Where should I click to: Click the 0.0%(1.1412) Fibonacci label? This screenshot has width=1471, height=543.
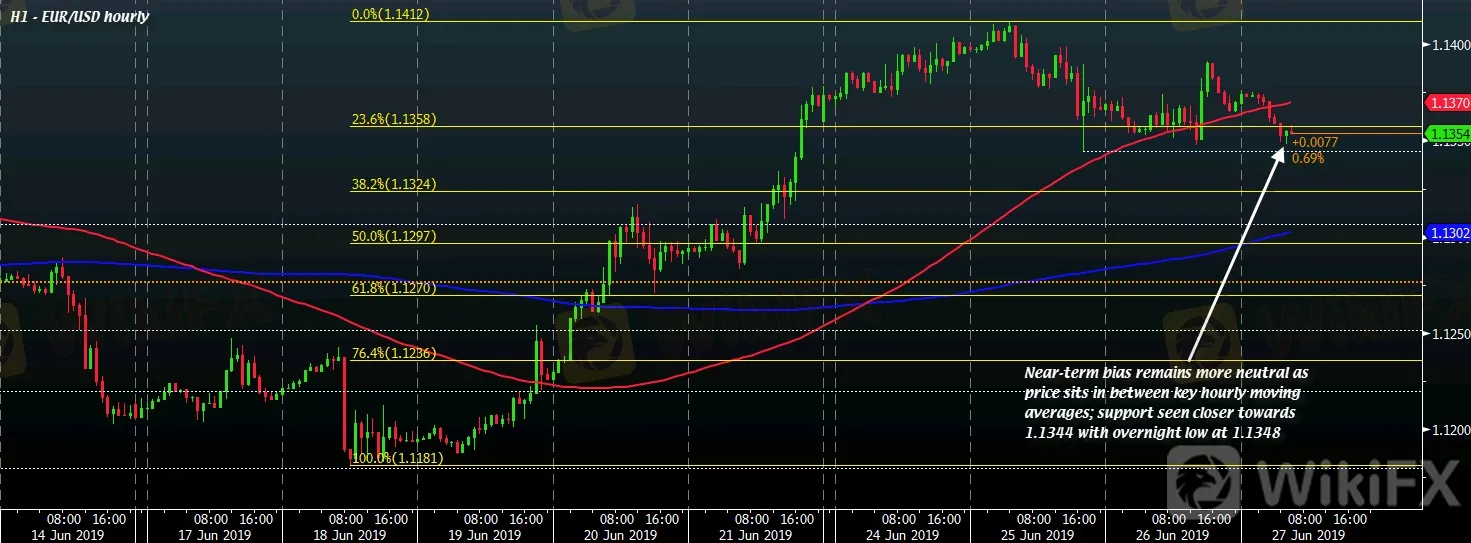(394, 15)
